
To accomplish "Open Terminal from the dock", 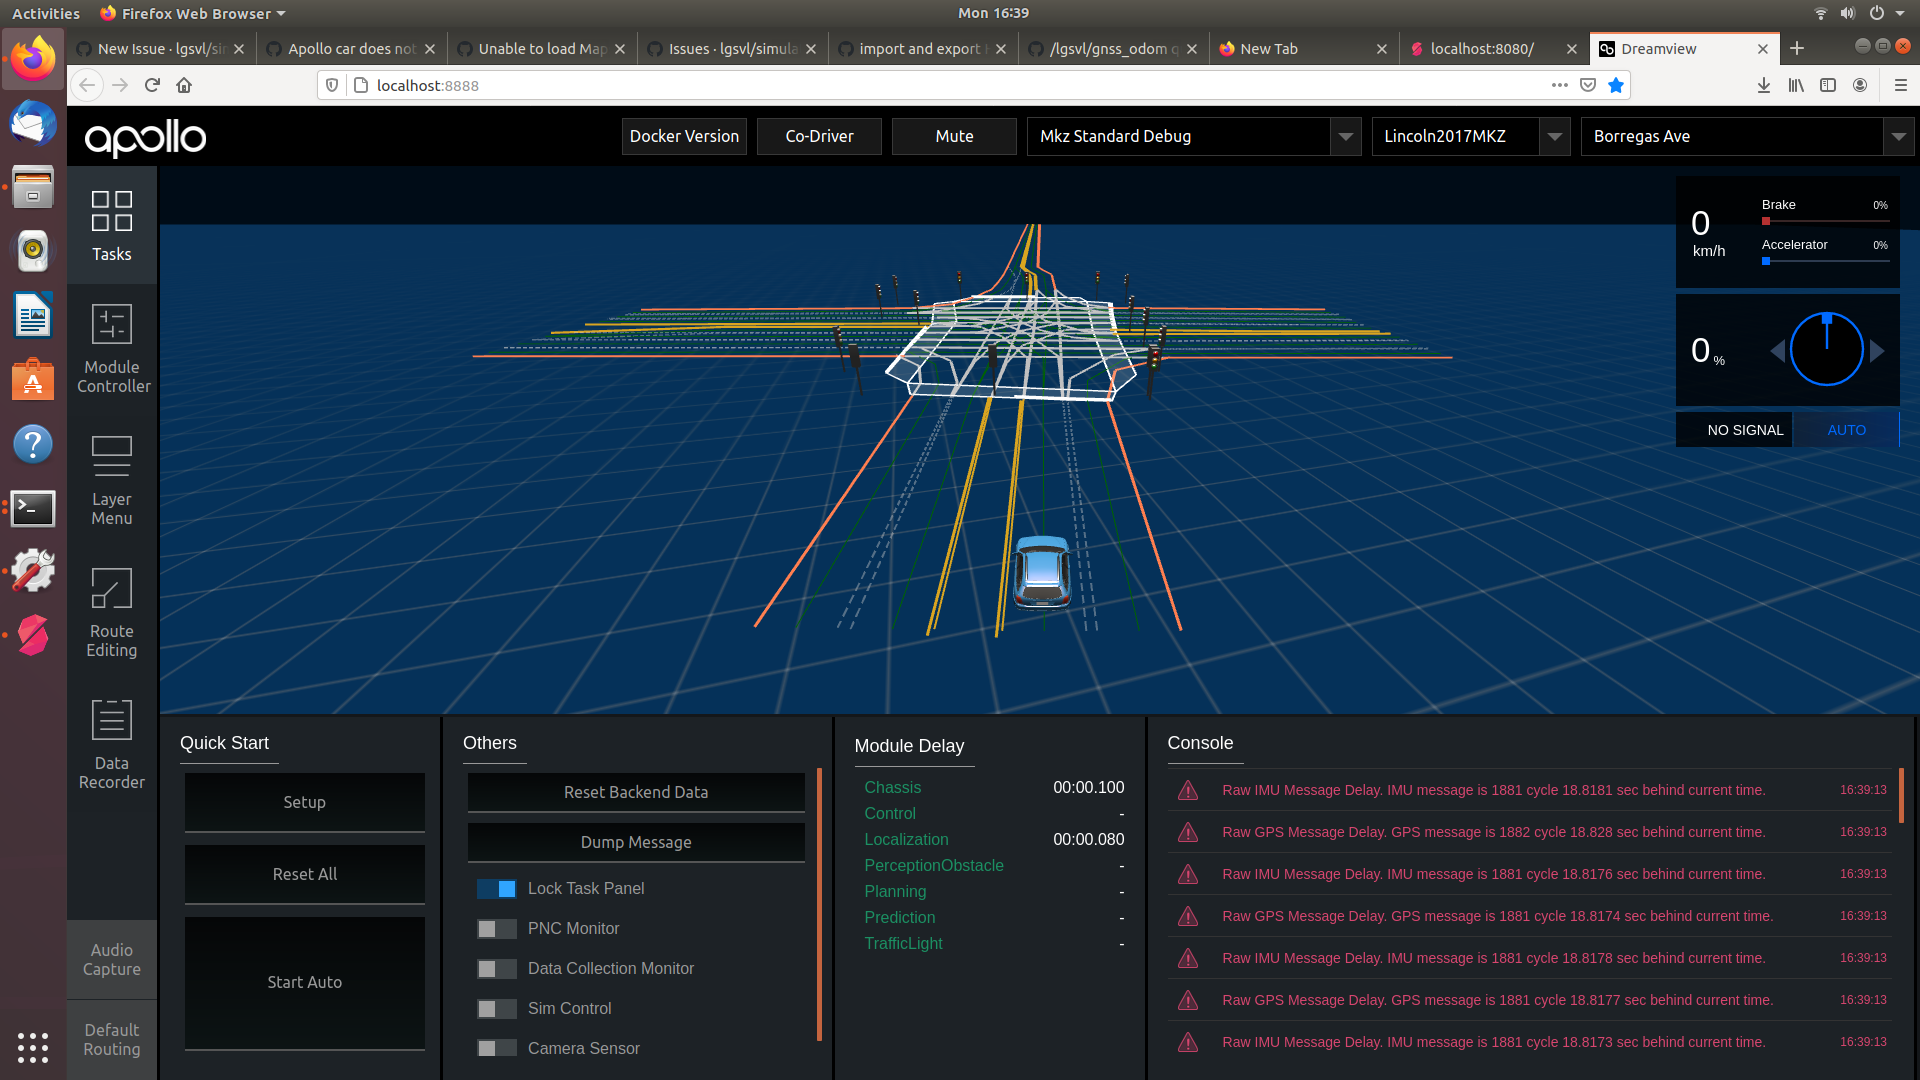I will click(33, 508).
